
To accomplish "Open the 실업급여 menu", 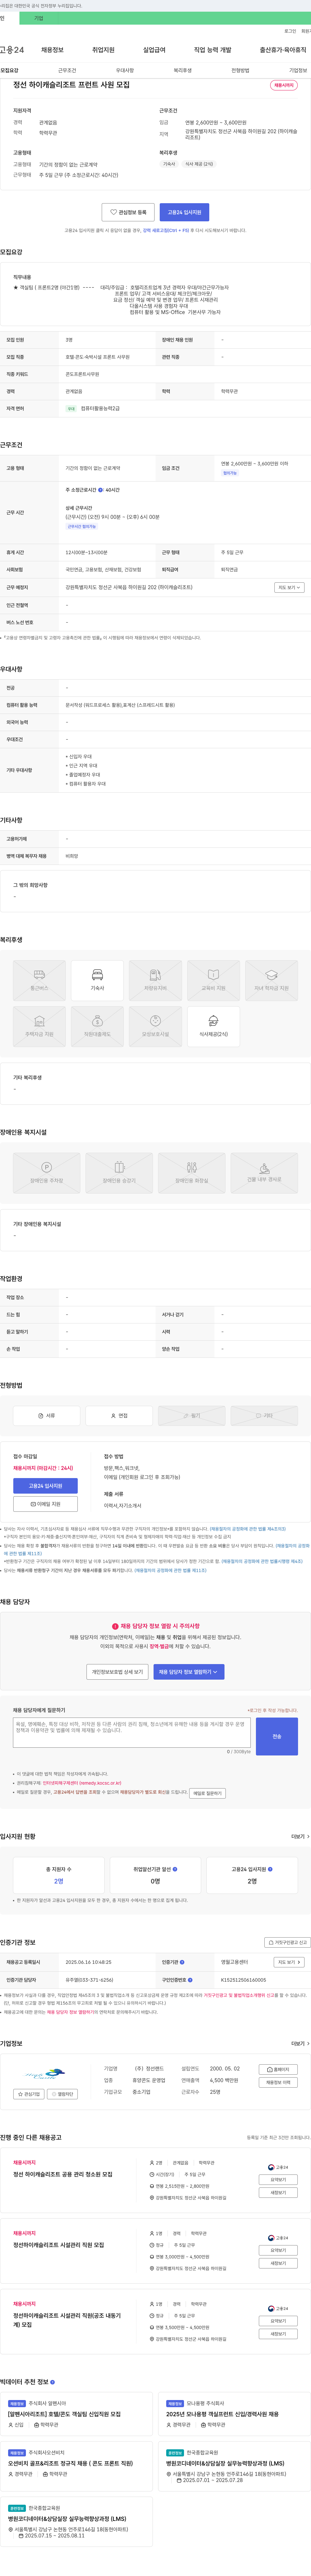I will [x=154, y=50].
